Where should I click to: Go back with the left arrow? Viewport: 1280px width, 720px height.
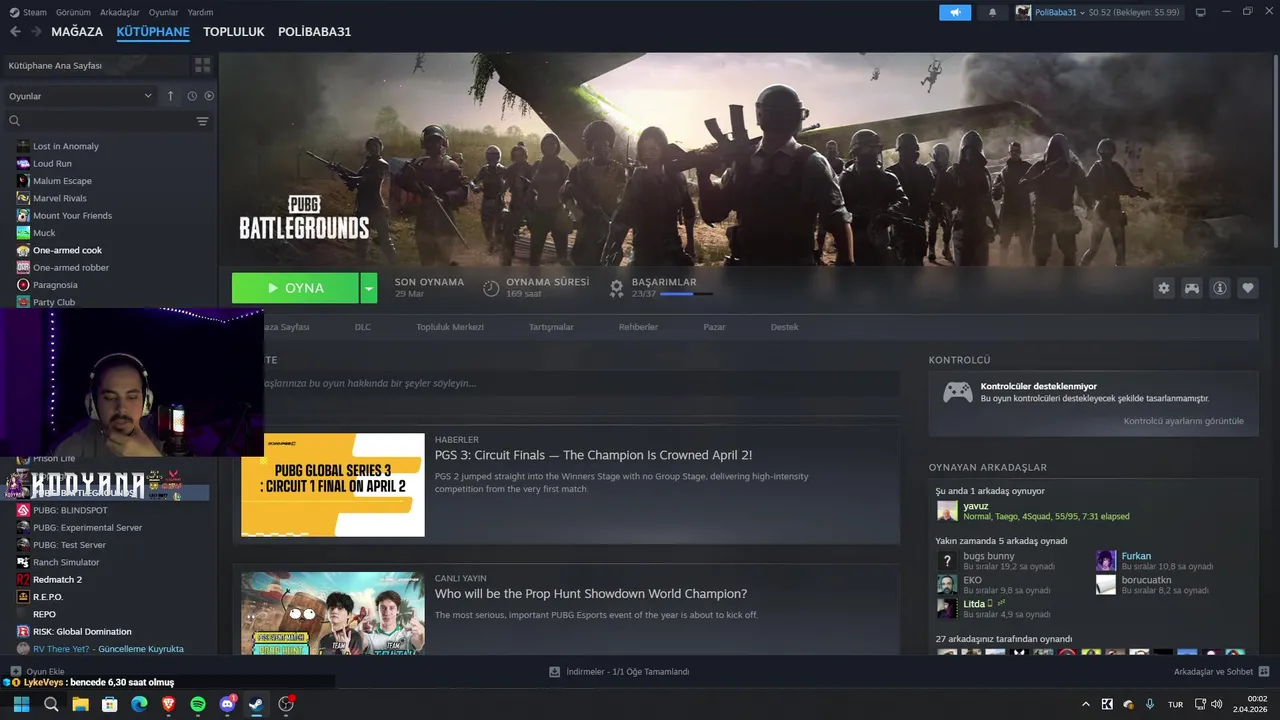(x=15, y=32)
